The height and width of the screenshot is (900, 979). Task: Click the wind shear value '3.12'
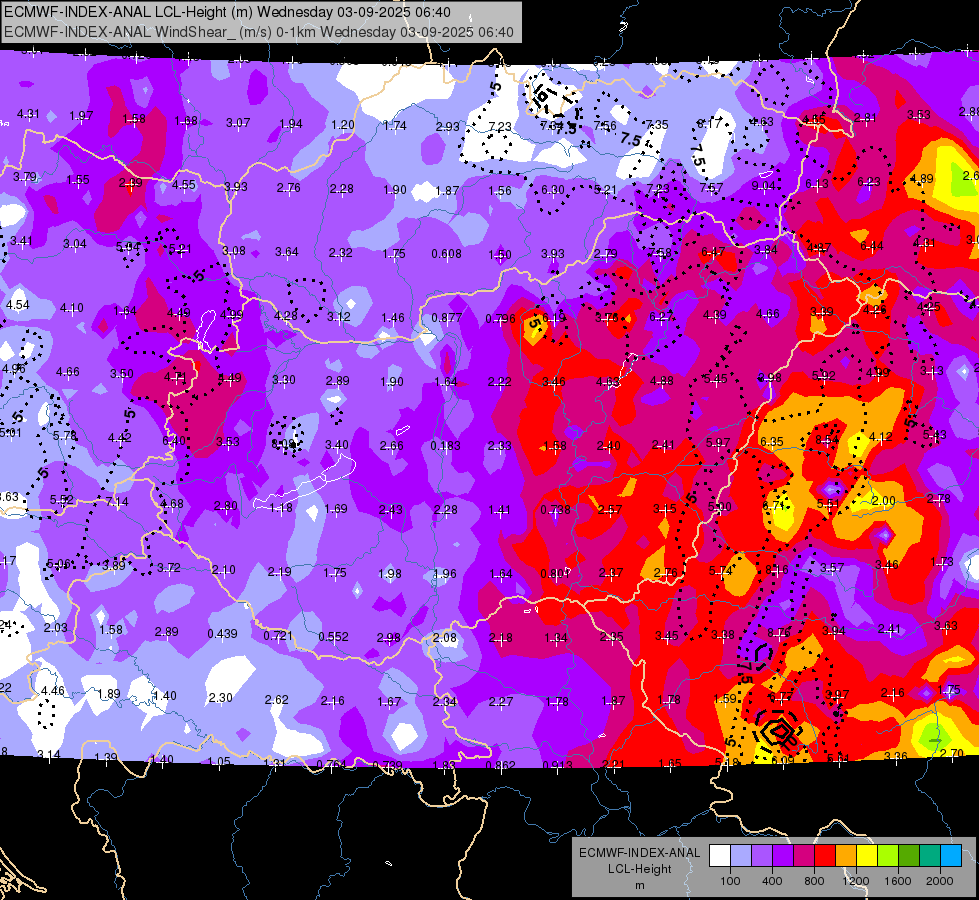(339, 317)
